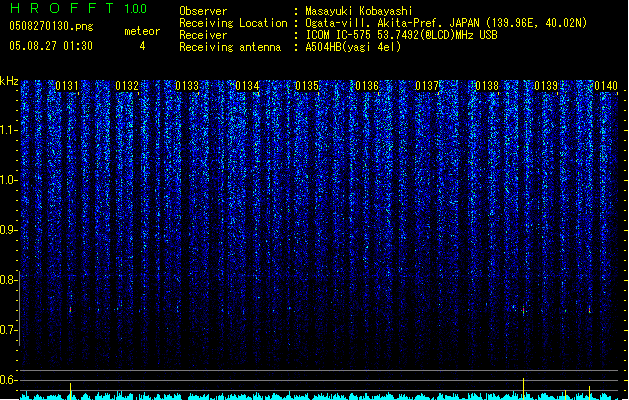
Task: Click the meteor label
Action: [x=142, y=31]
